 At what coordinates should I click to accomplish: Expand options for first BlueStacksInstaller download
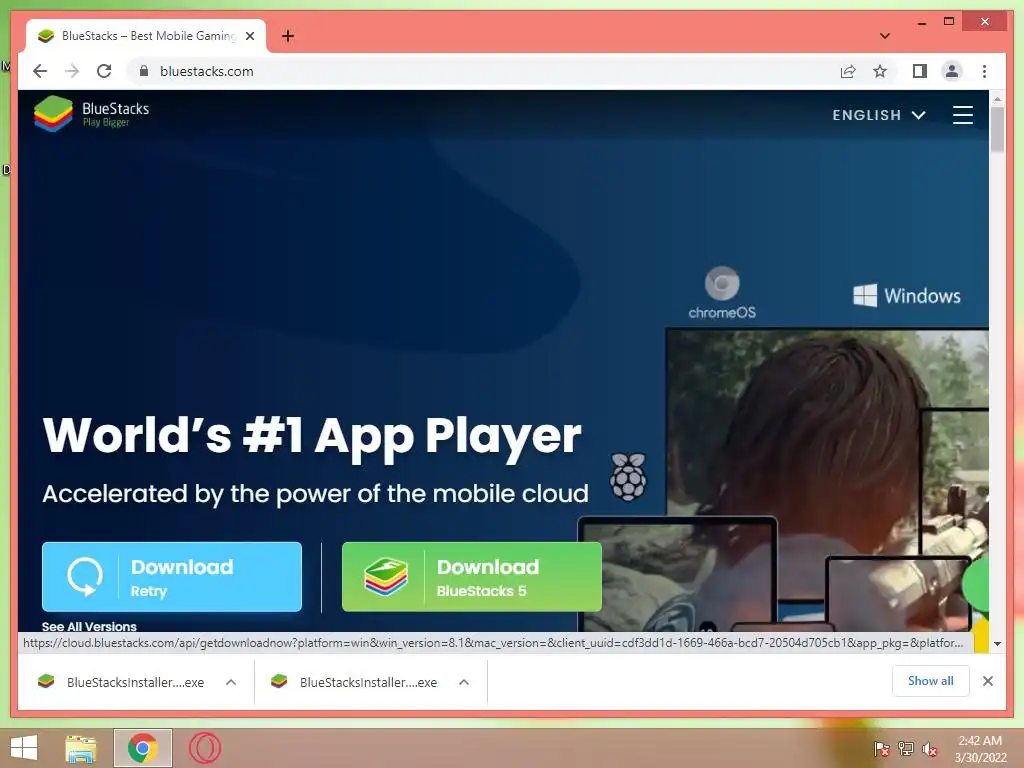pos(231,682)
